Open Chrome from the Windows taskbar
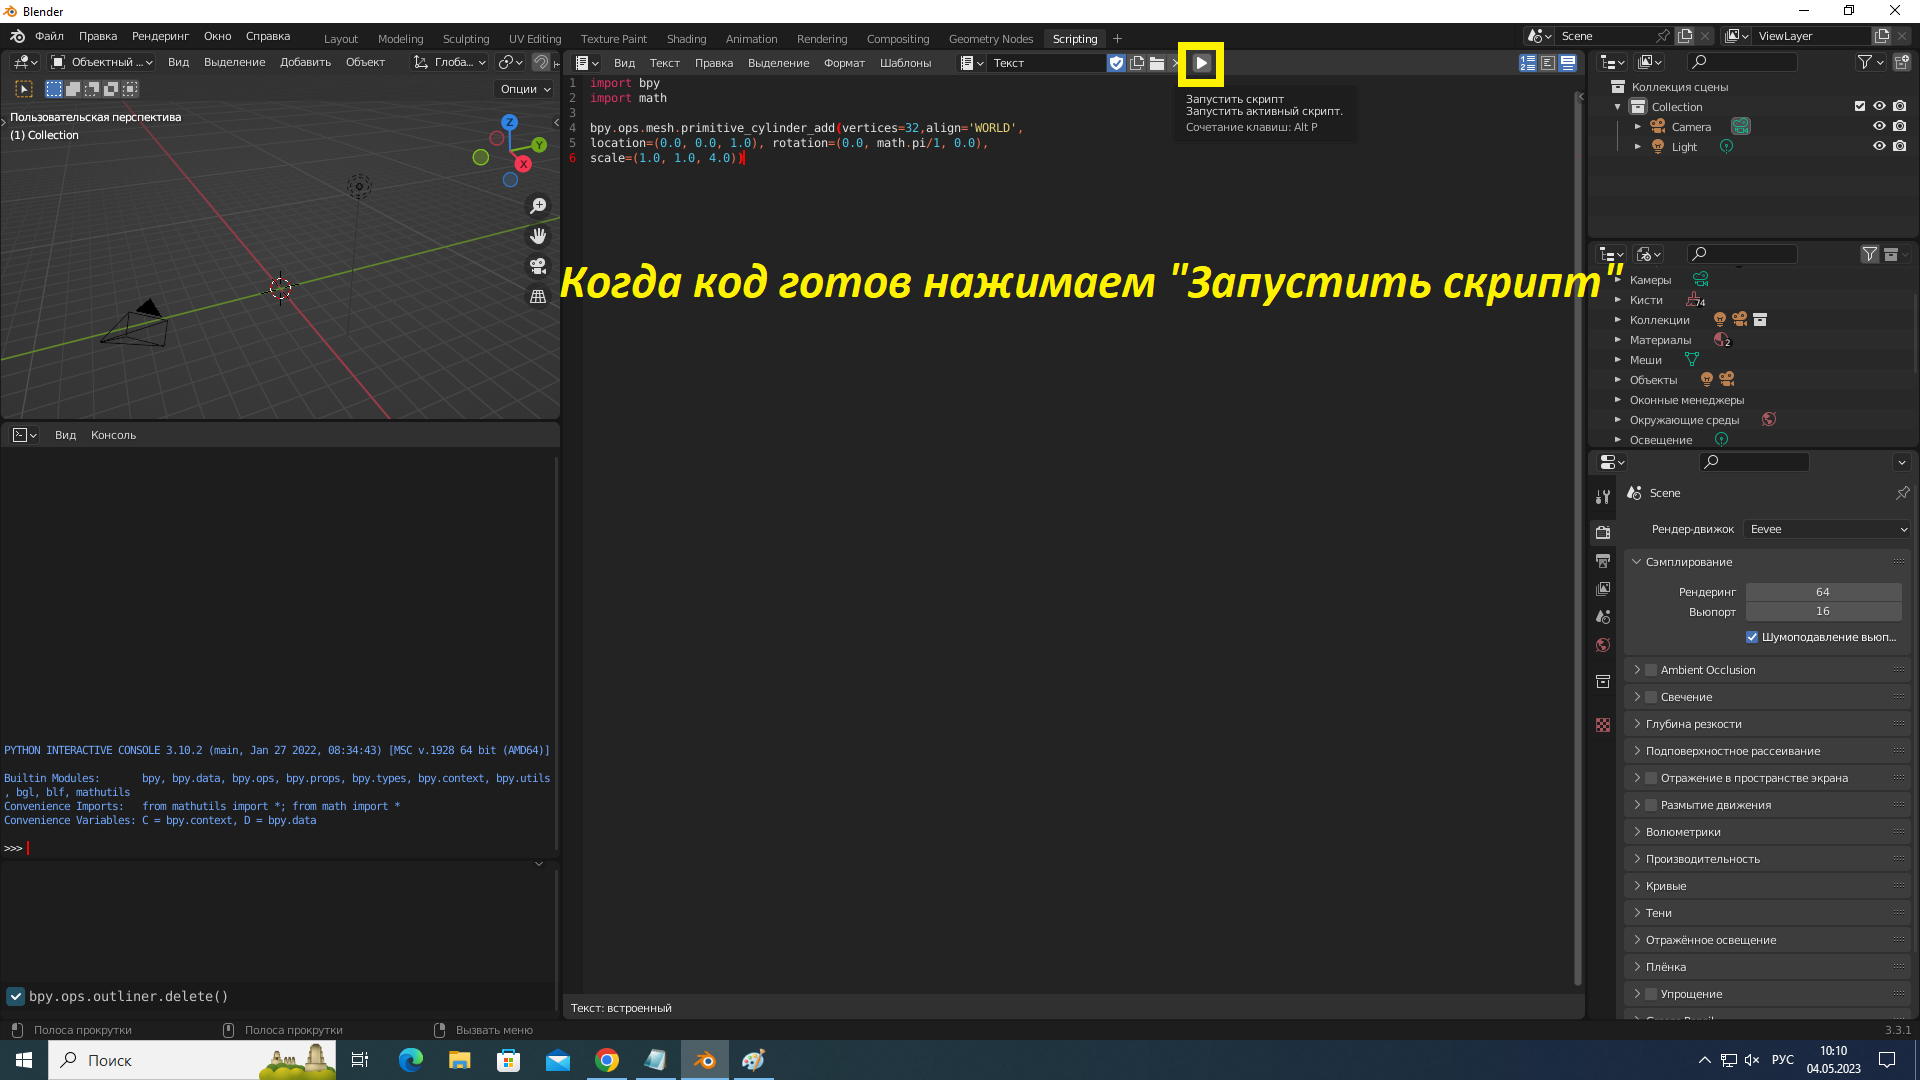The height and width of the screenshot is (1080, 1920). (x=607, y=1060)
